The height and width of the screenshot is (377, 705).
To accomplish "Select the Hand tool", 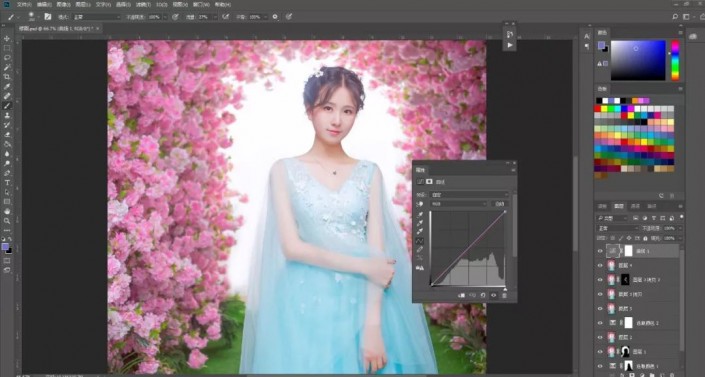I will pos(7,211).
